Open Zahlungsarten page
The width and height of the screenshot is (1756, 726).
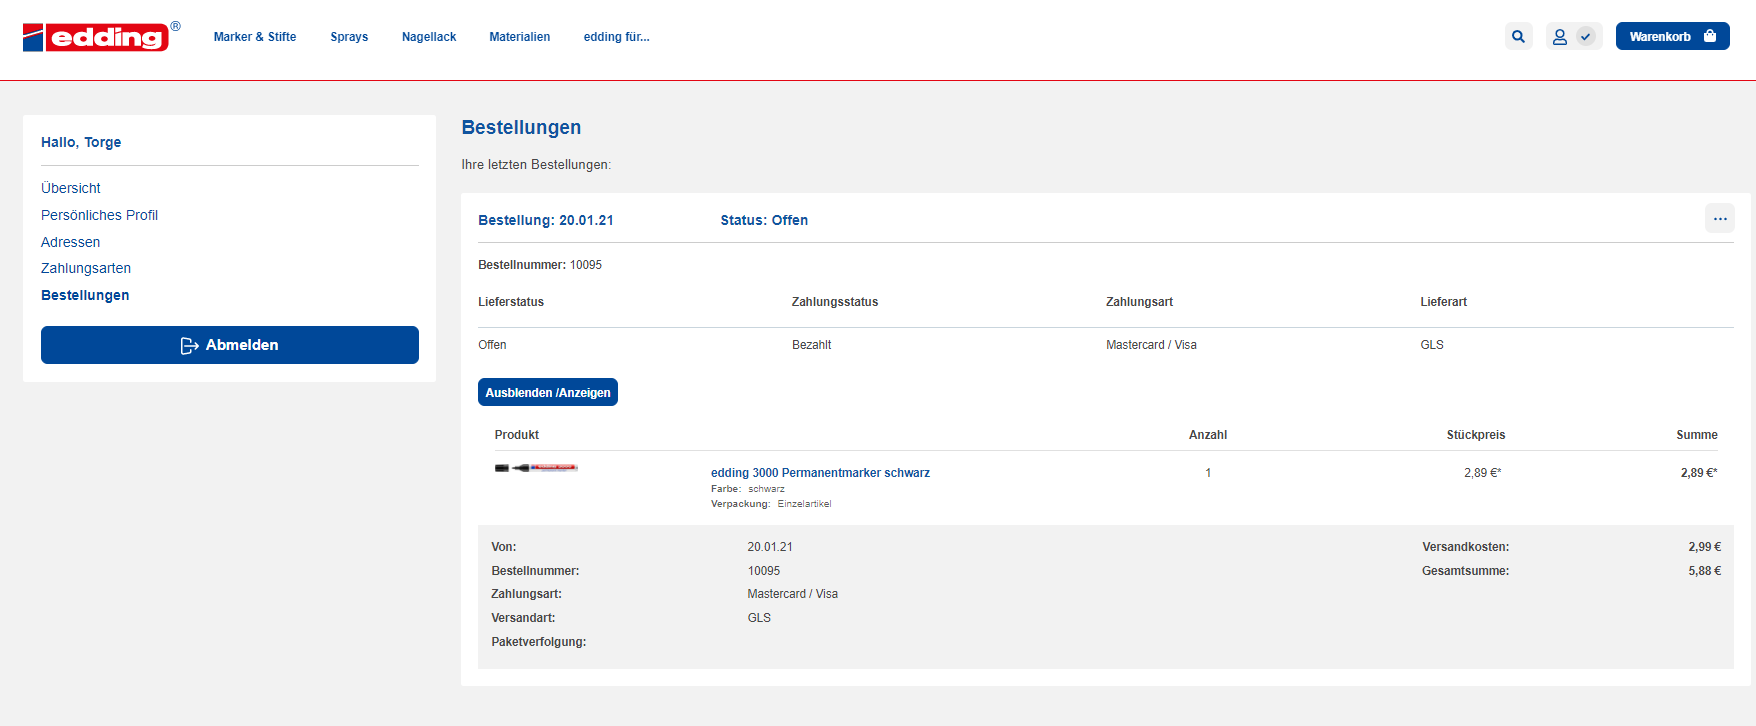tap(86, 268)
